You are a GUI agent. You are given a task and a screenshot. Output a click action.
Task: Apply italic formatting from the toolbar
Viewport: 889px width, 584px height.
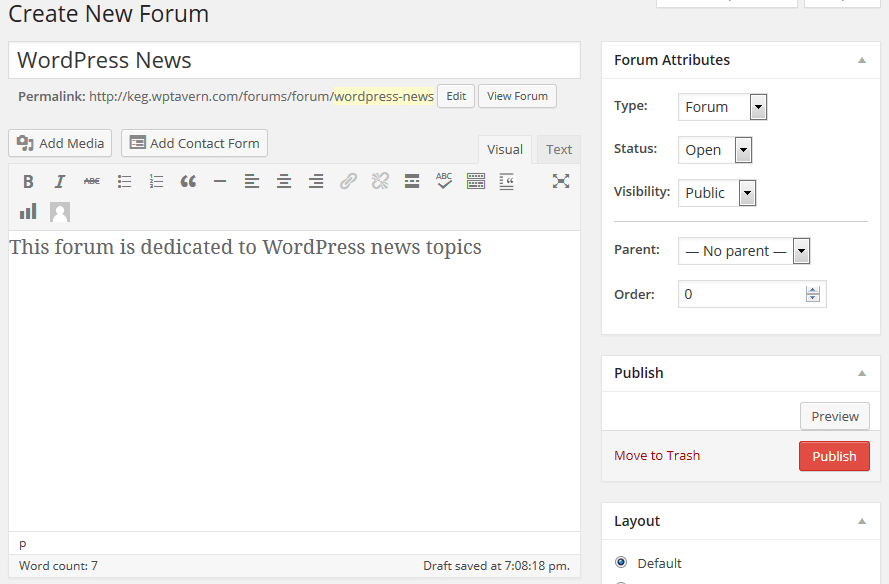[60, 181]
